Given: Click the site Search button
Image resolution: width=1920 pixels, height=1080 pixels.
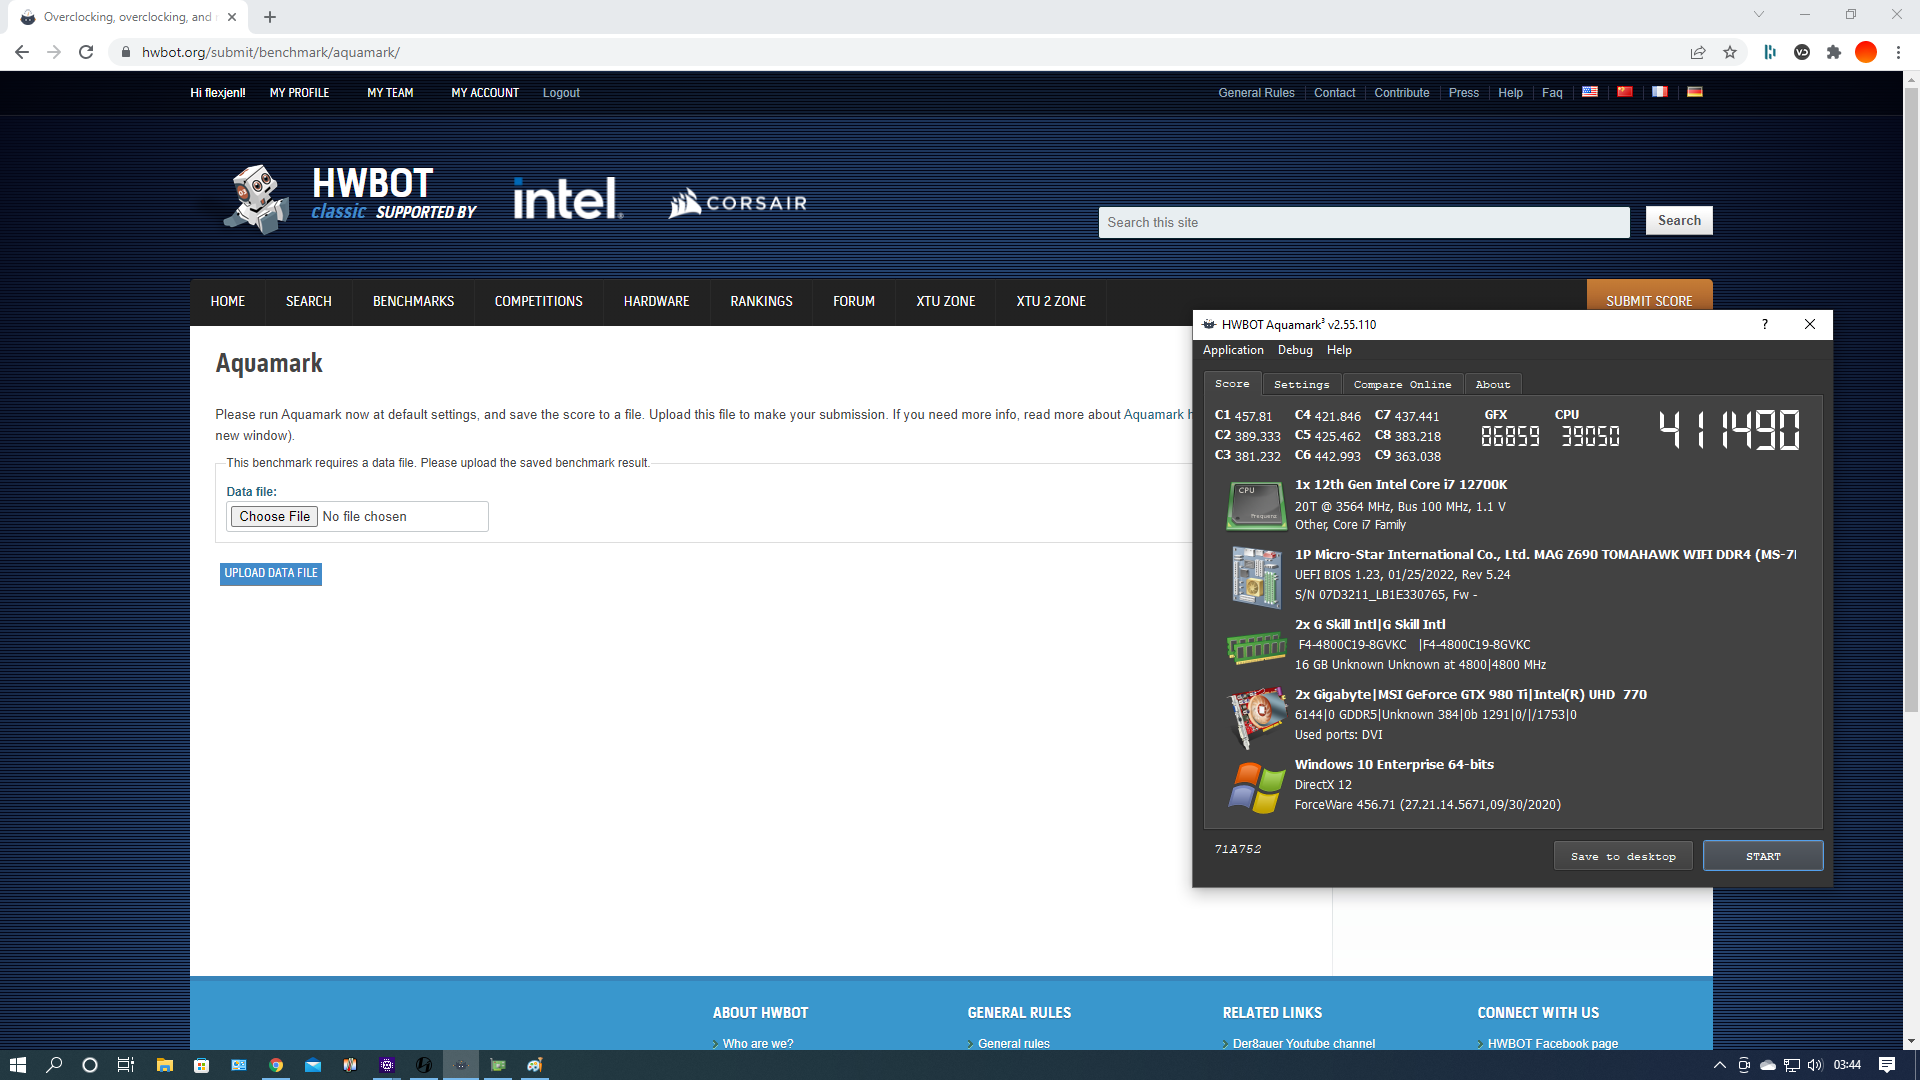Looking at the screenshot, I should [1679, 221].
